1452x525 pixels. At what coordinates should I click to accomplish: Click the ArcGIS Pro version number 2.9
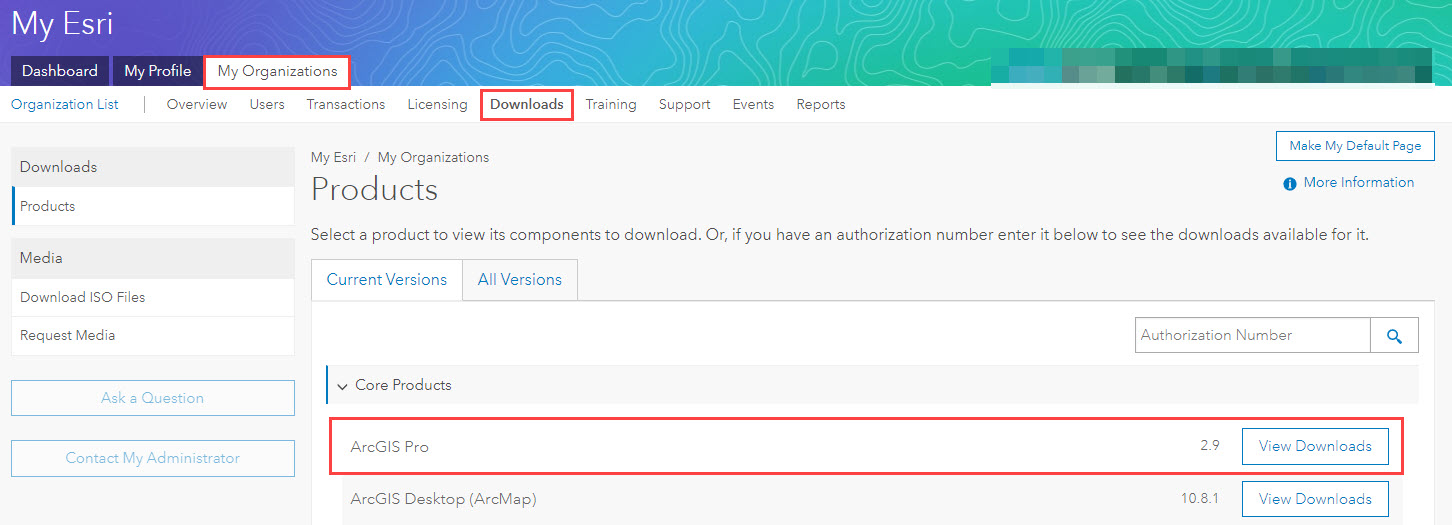(1210, 446)
